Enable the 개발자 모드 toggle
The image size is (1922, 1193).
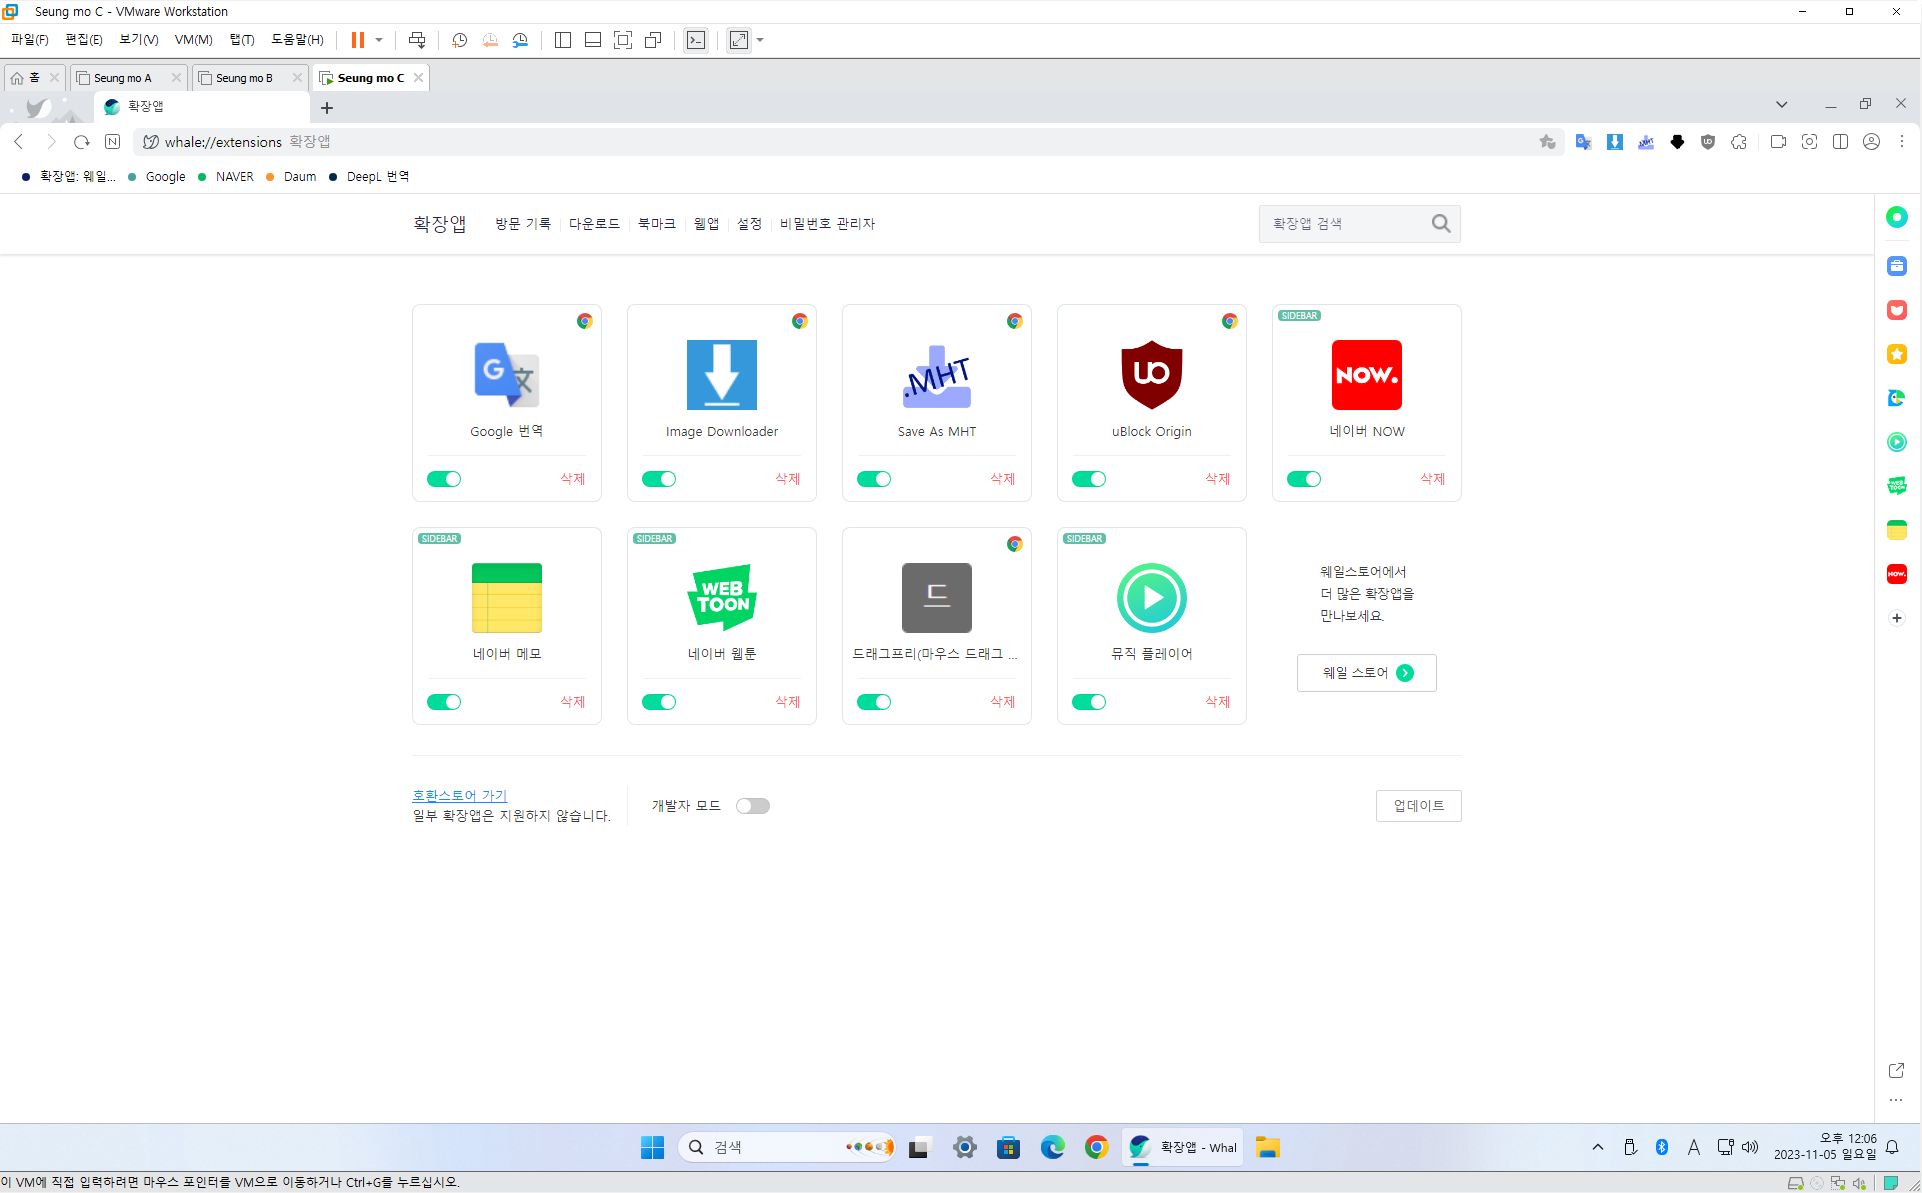[x=752, y=806]
